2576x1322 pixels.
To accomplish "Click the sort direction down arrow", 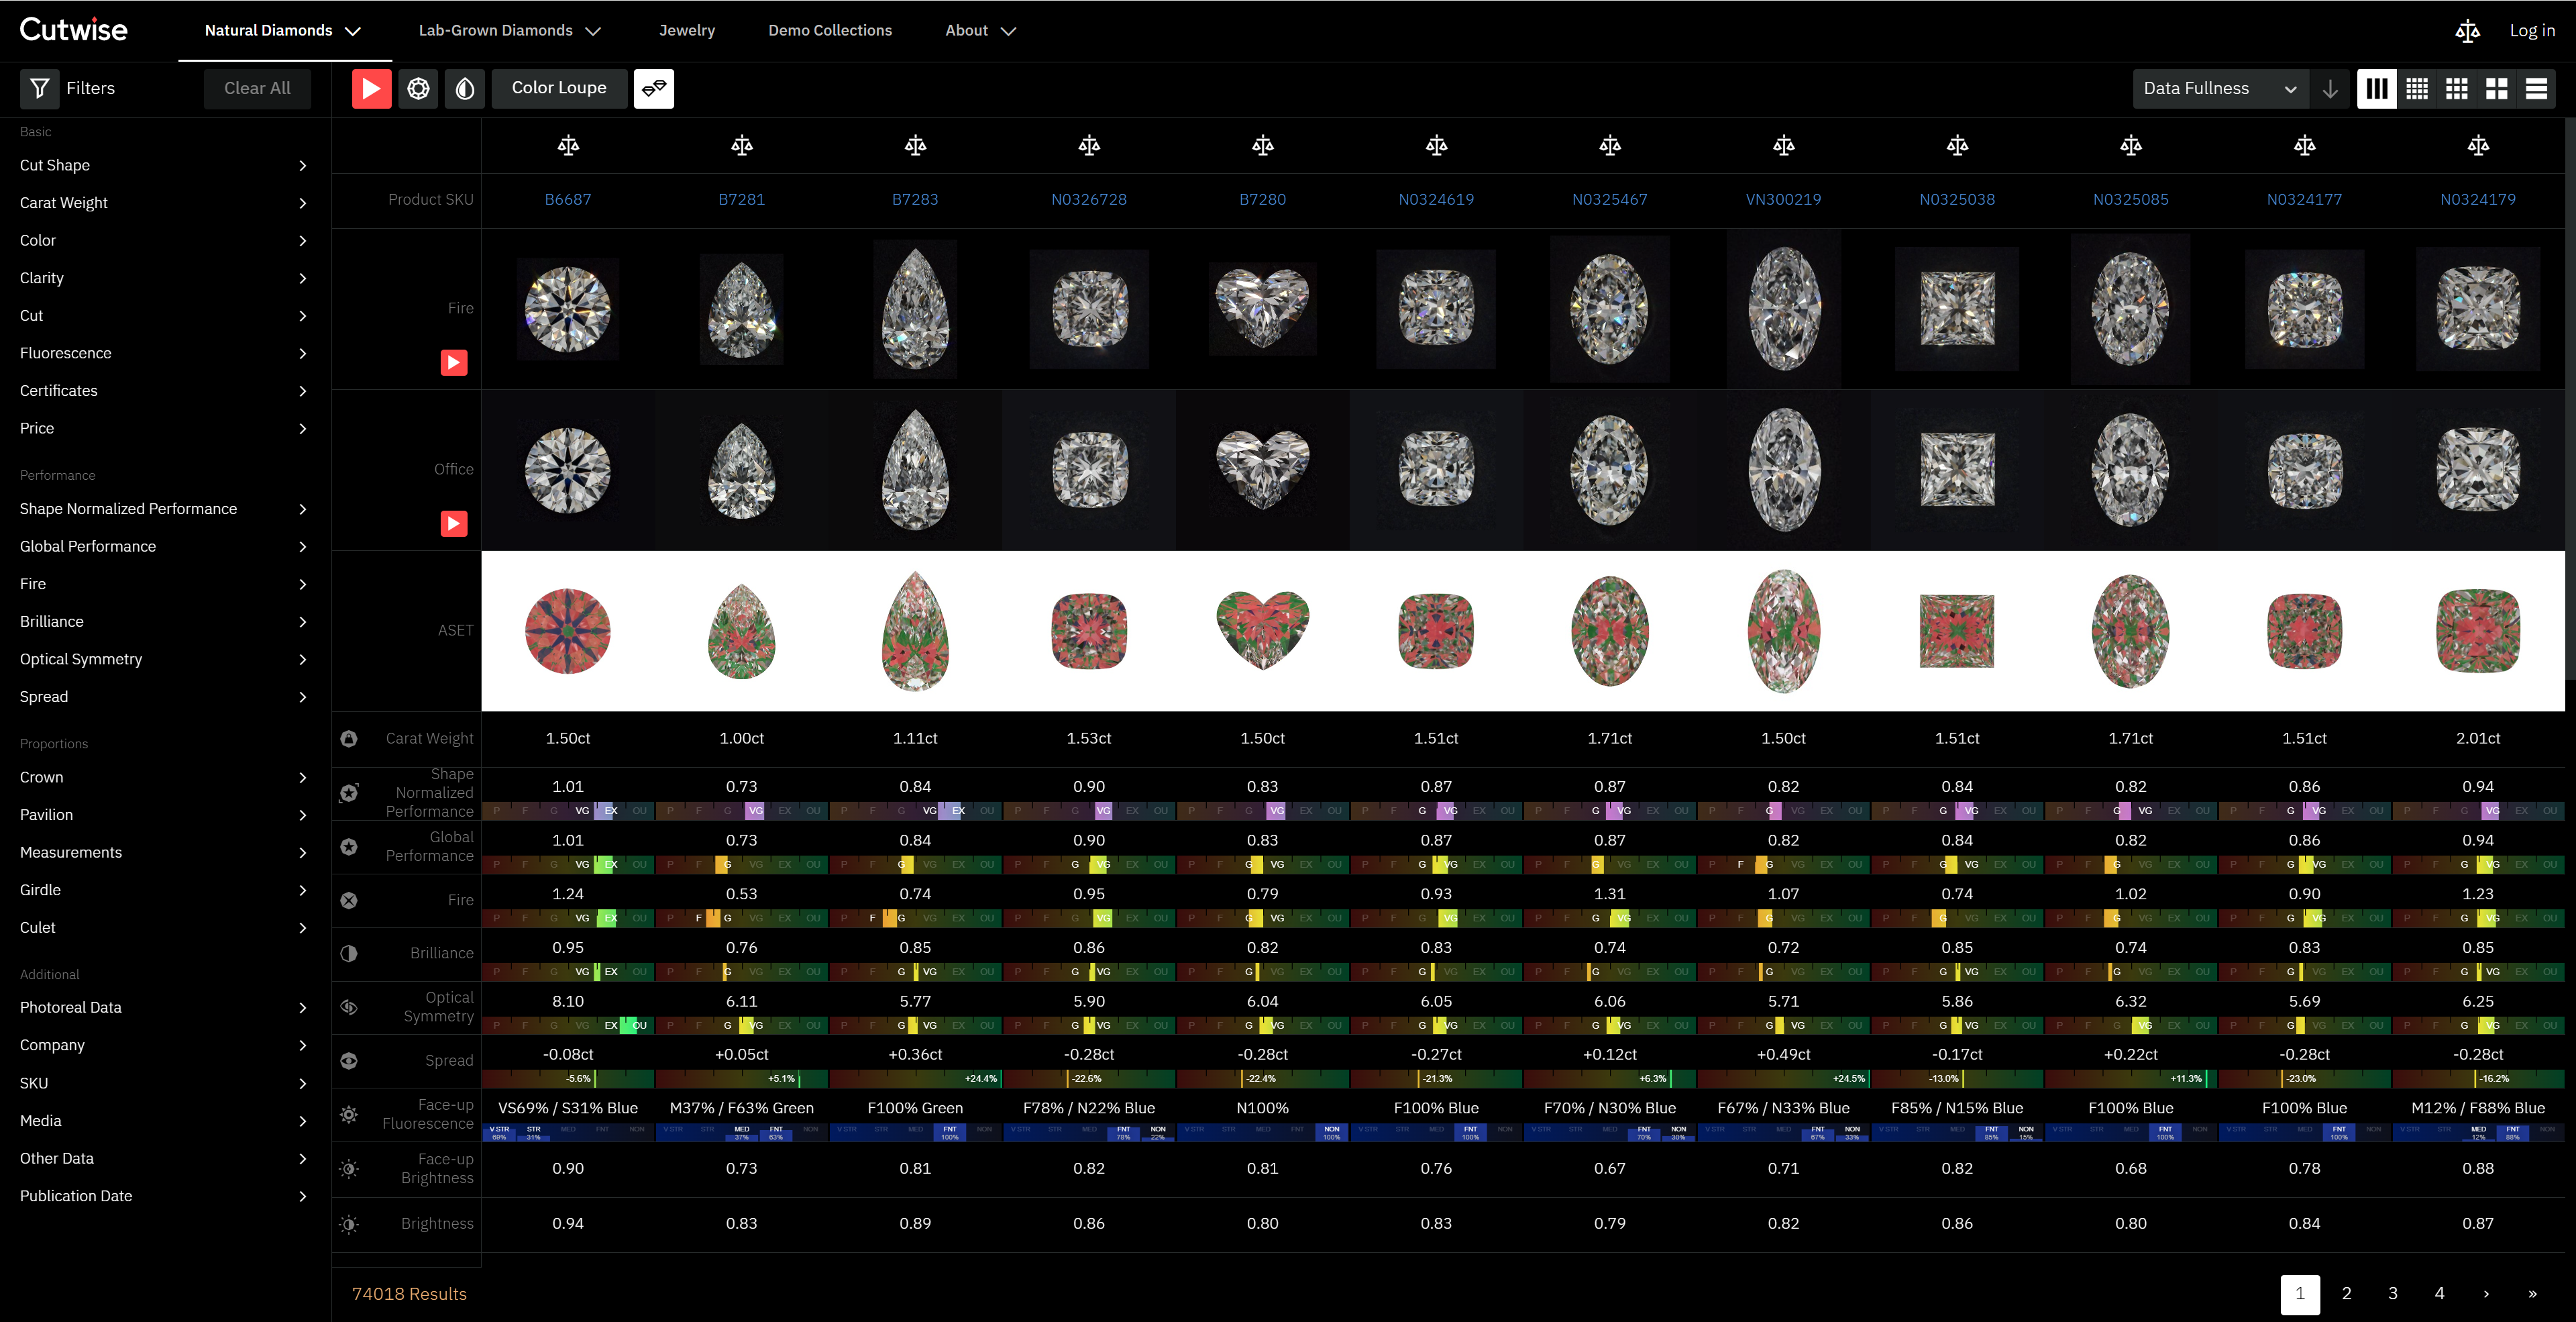I will point(2330,88).
